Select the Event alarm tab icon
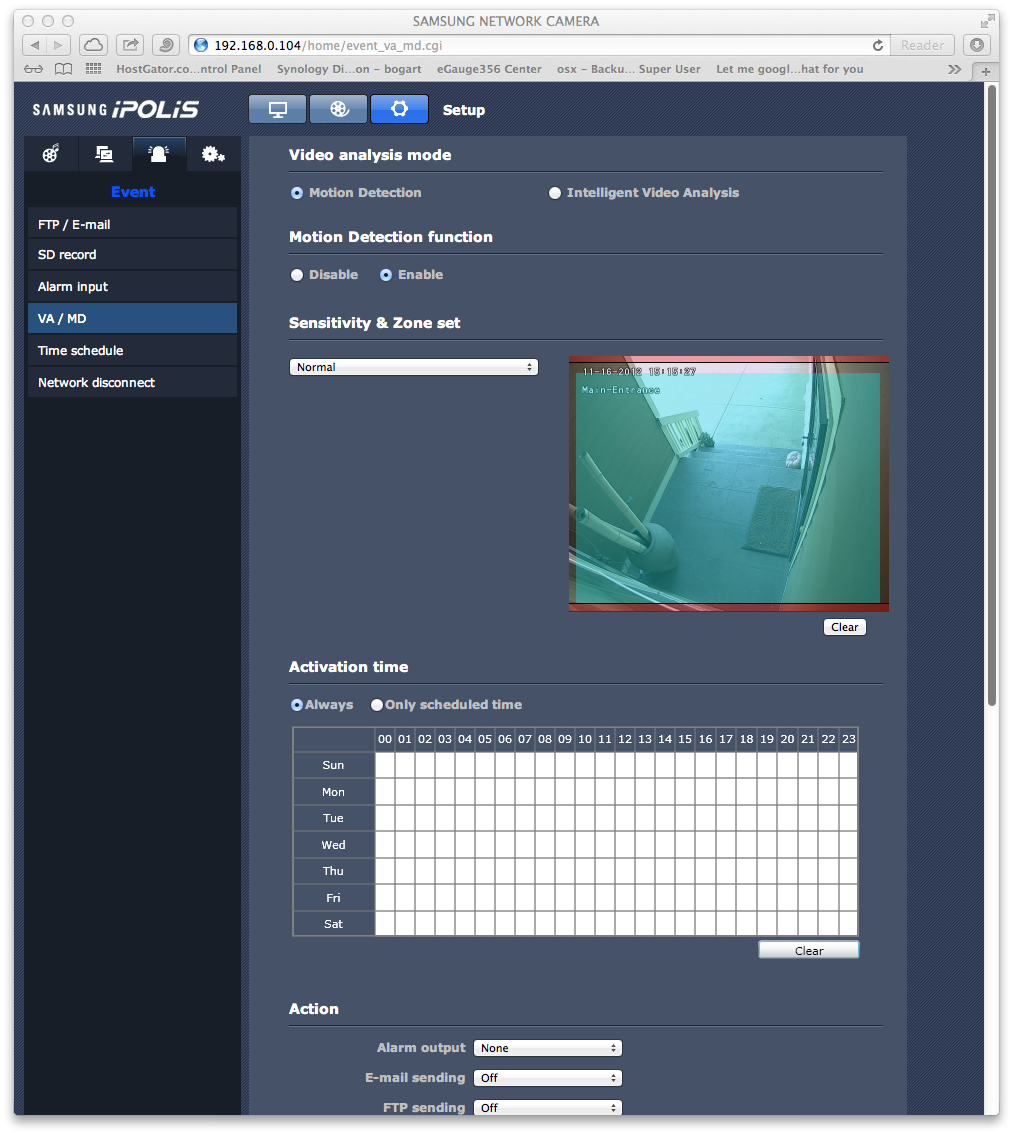 point(159,153)
